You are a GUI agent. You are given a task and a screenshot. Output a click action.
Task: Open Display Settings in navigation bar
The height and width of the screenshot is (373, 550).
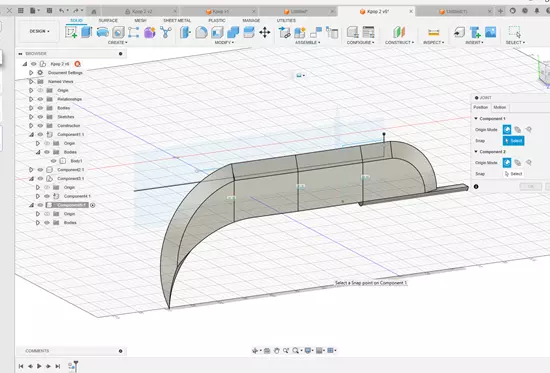(308, 350)
